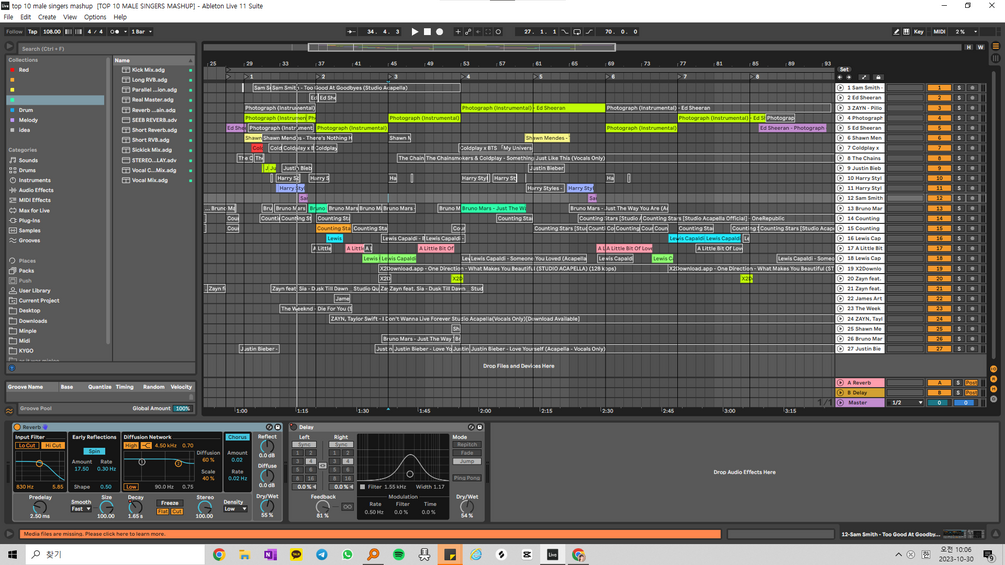
Task: Start playback with the Play button
Action: click(x=415, y=31)
